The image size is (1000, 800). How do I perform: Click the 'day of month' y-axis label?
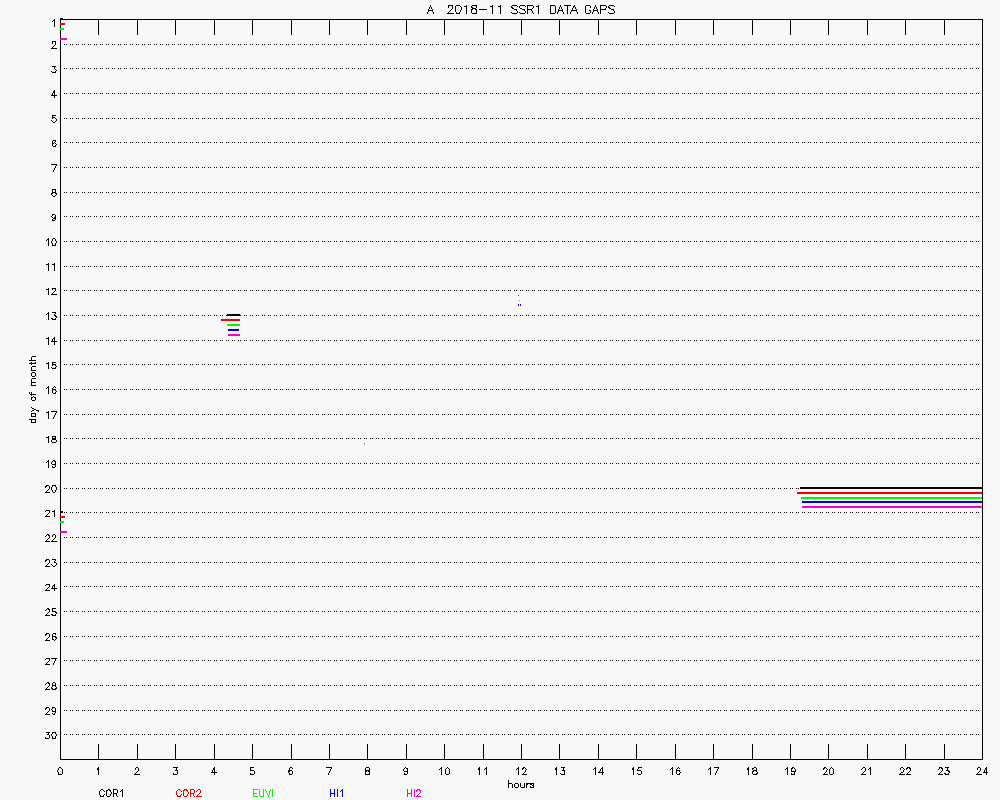[33, 389]
